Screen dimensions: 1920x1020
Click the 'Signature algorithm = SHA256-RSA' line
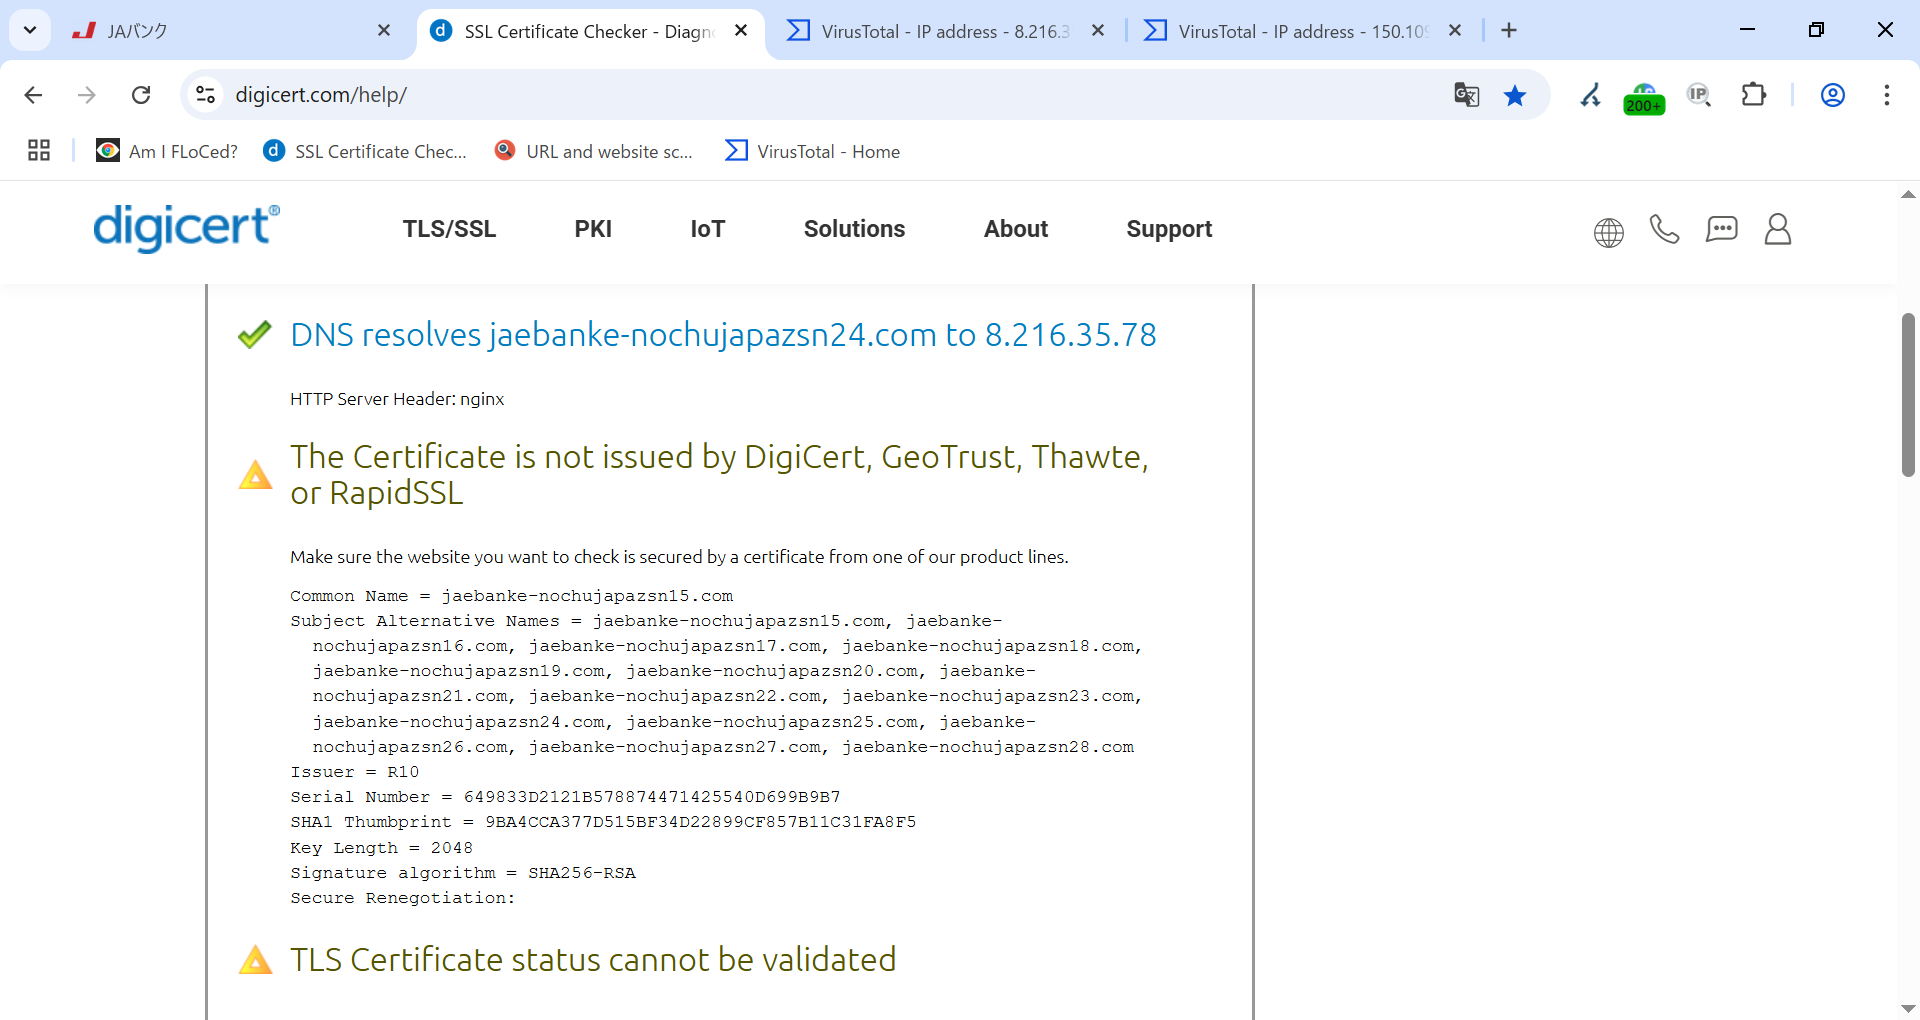[463, 873]
